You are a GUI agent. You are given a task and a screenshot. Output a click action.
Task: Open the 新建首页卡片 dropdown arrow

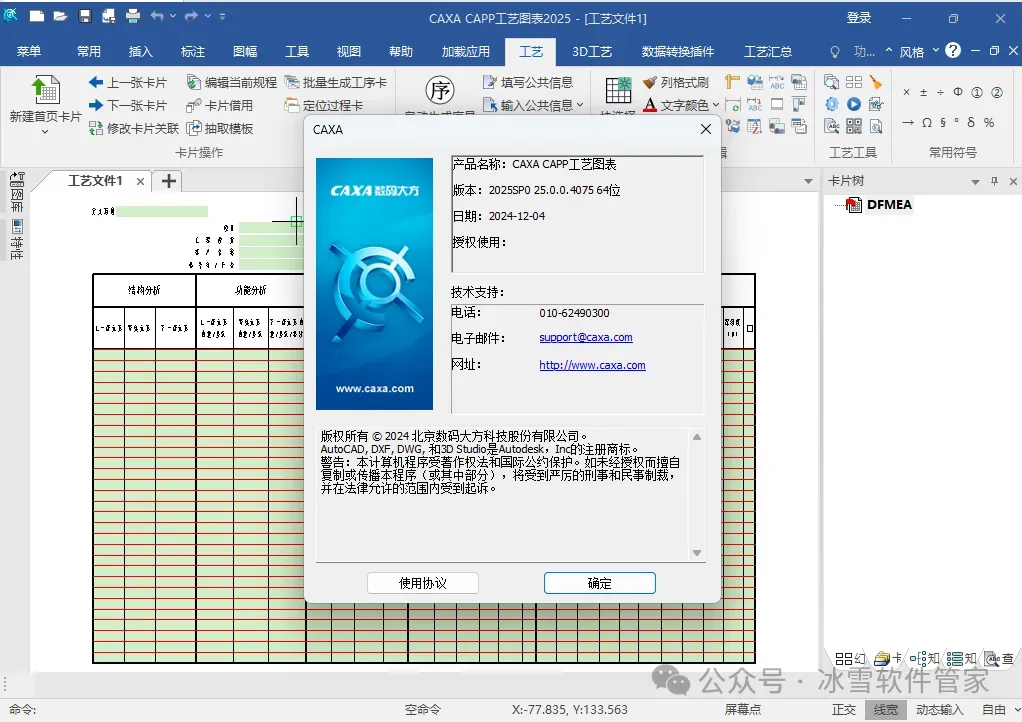(x=45, y=132)
